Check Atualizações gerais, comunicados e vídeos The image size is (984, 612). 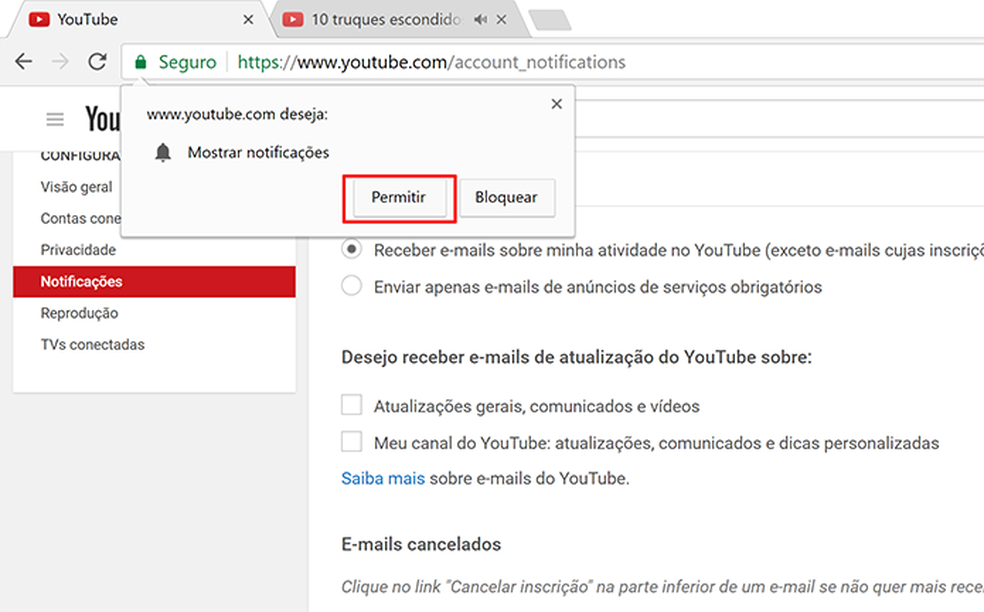pyautogui.click(x=351, y=406)
